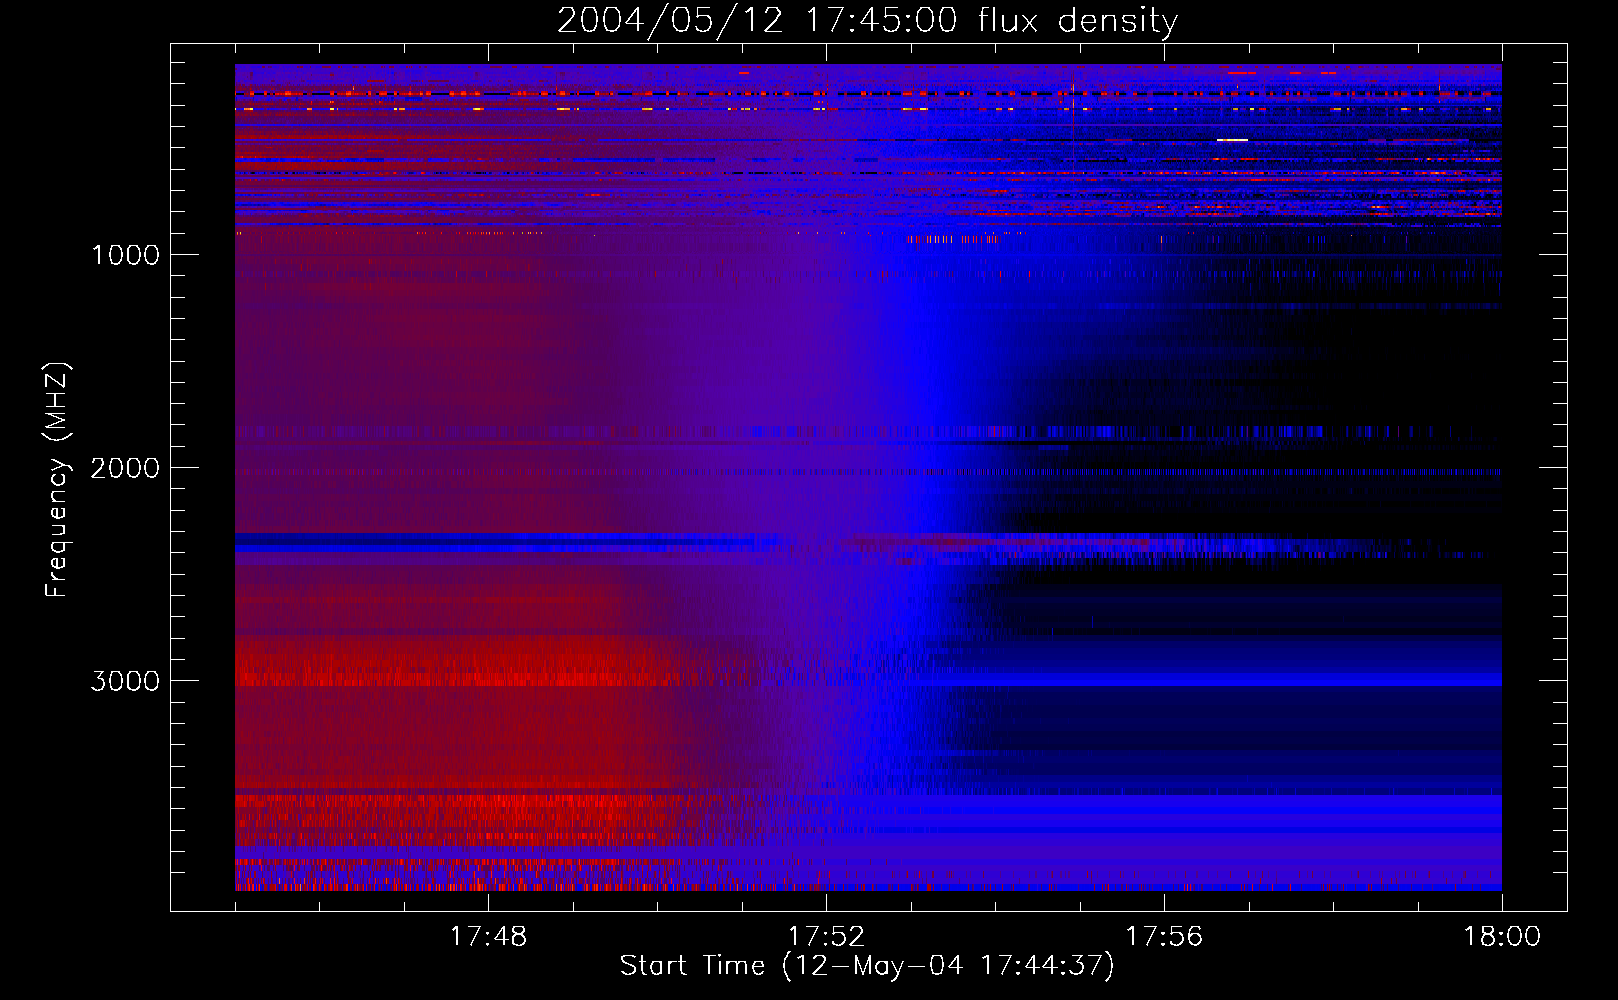This screenshot has width=1618, height=1000.
Task: Click the white burst spot in spectrogram
Action: (x=1232, y=140)
